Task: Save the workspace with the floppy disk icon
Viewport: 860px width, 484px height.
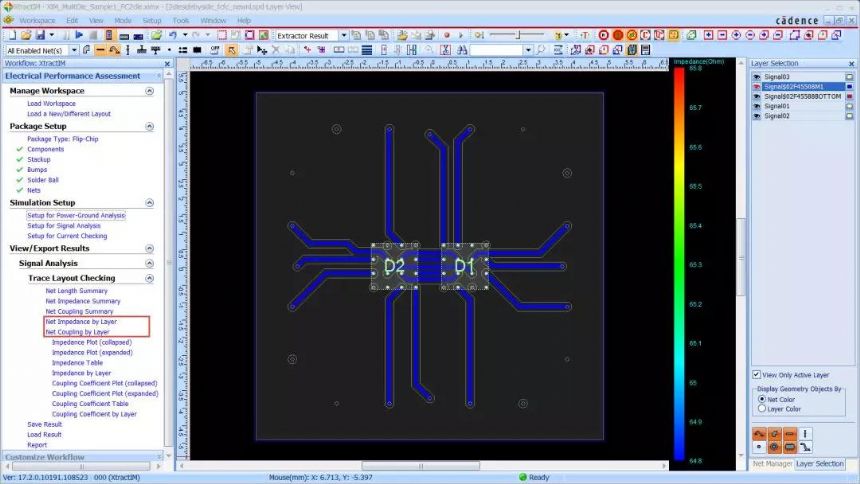Action: [40, 35]
